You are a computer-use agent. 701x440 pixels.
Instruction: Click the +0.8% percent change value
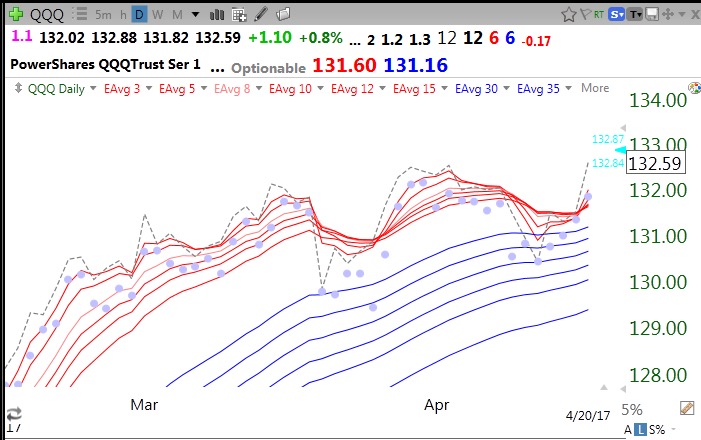(x=321, y=38)
